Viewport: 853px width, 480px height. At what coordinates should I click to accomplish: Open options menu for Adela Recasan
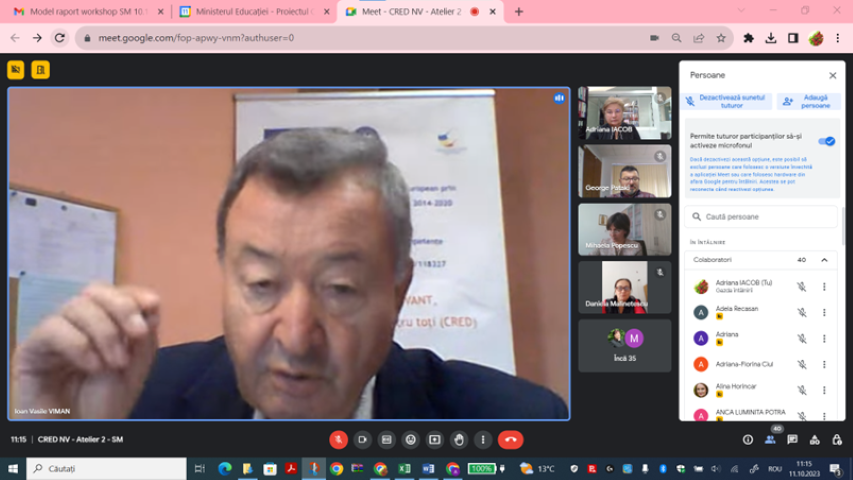pyautogui.click(x=824, y=312)
